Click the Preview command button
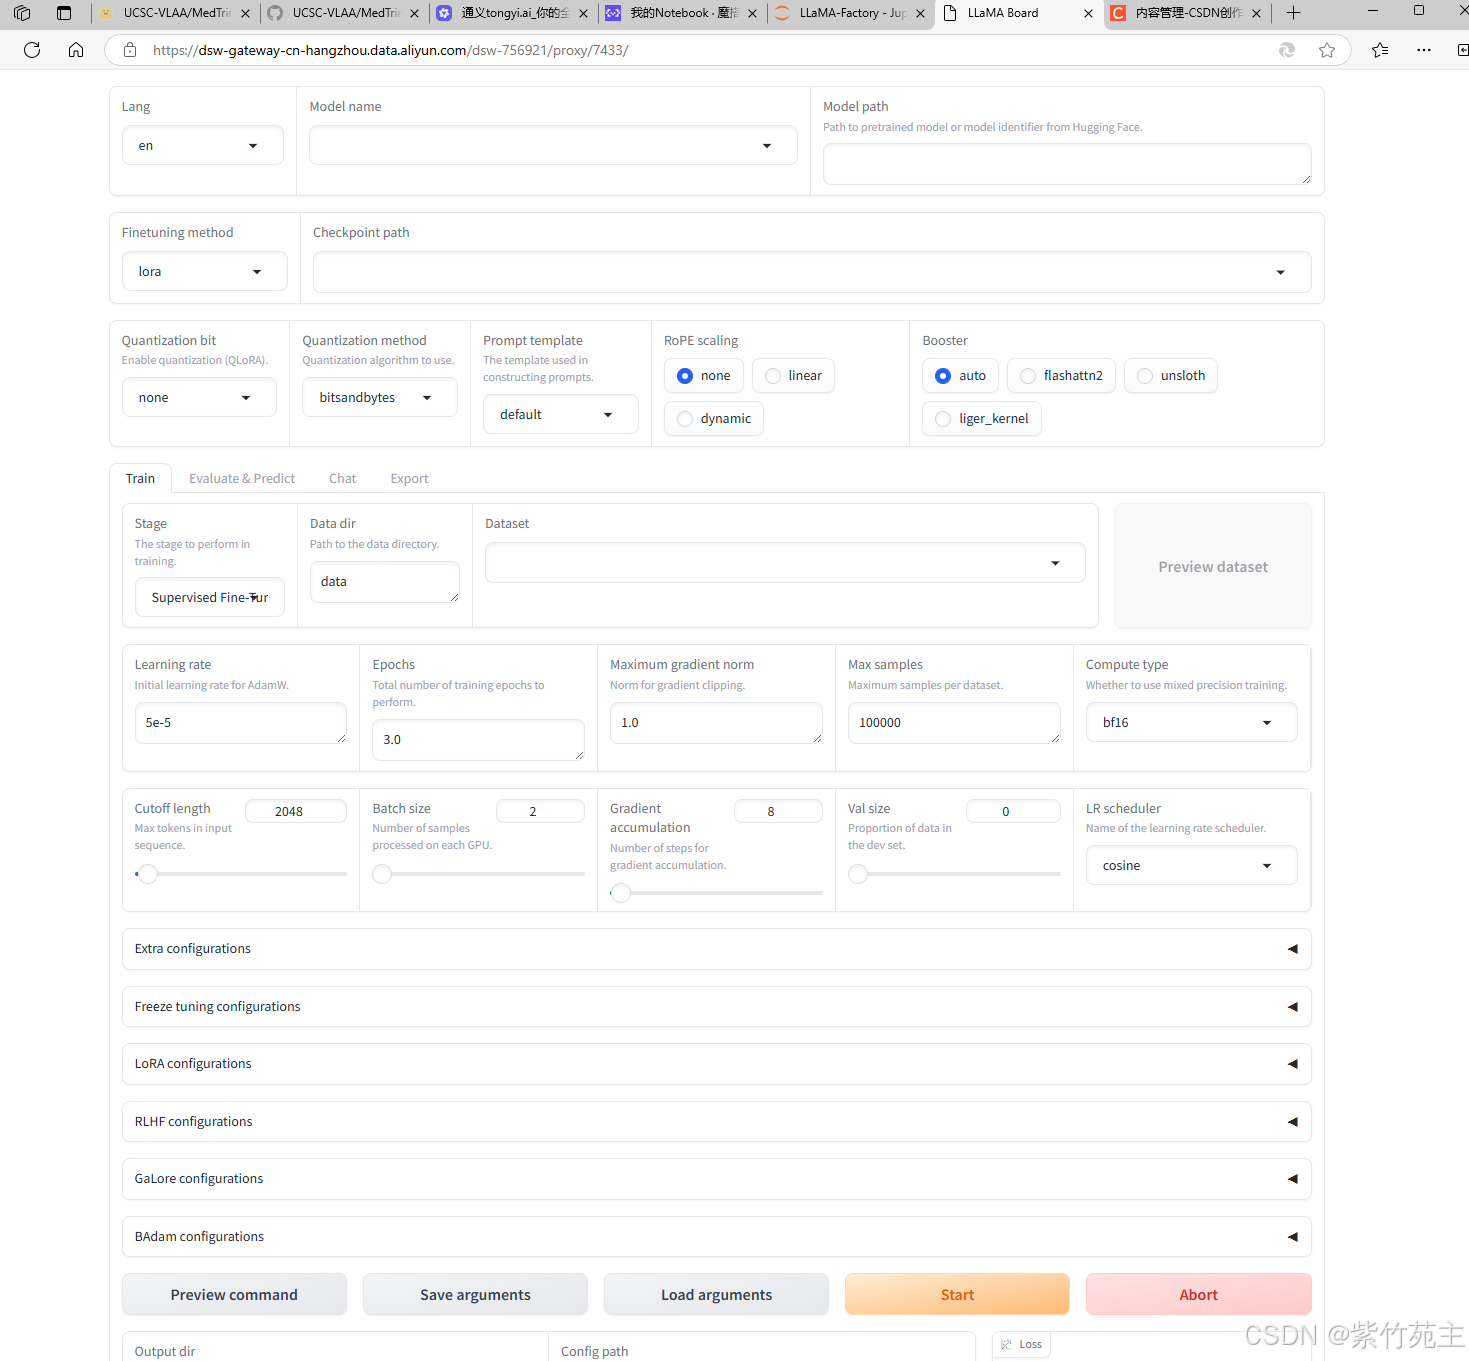 [x=234, y=1295]
